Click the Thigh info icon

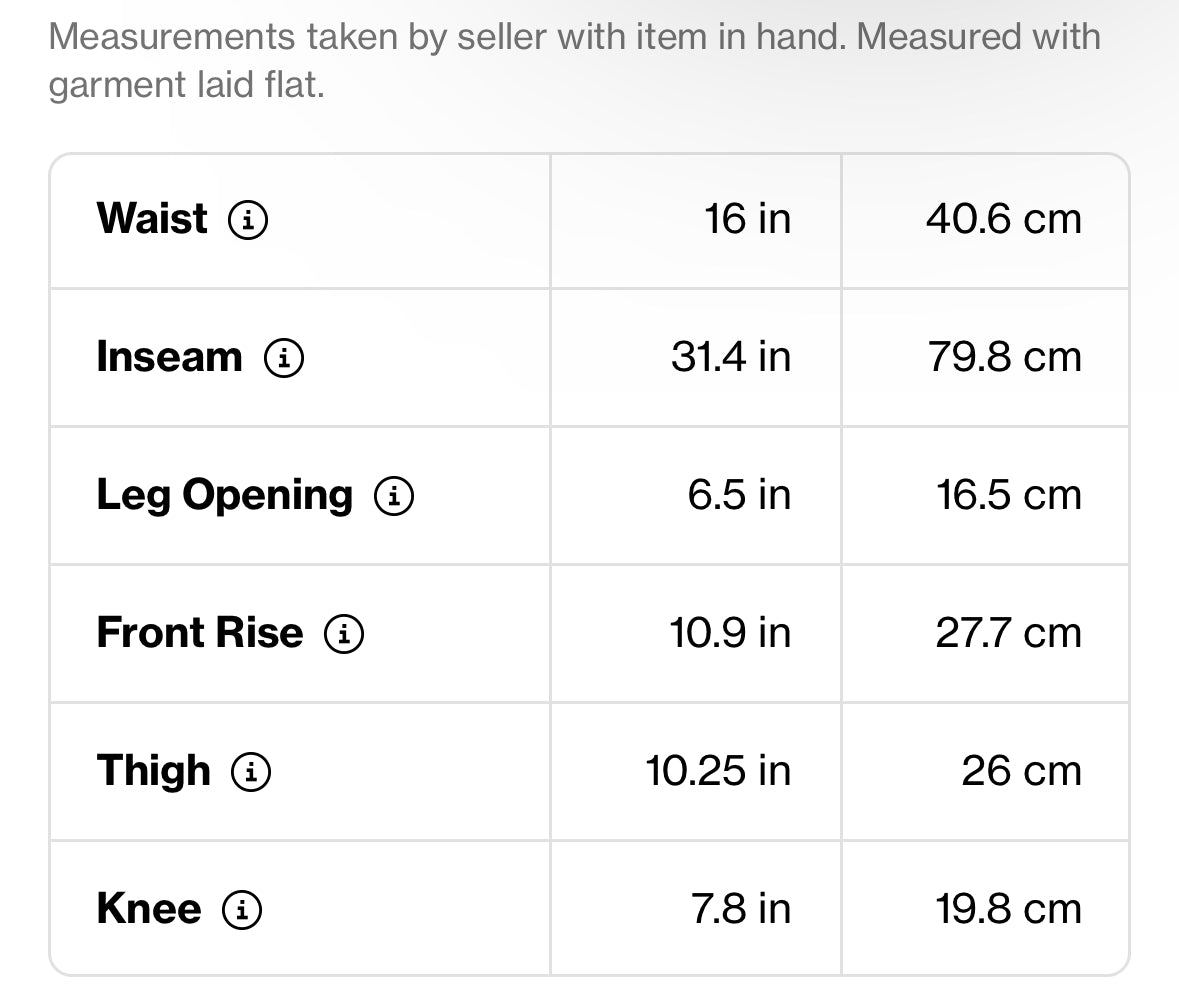251,772
